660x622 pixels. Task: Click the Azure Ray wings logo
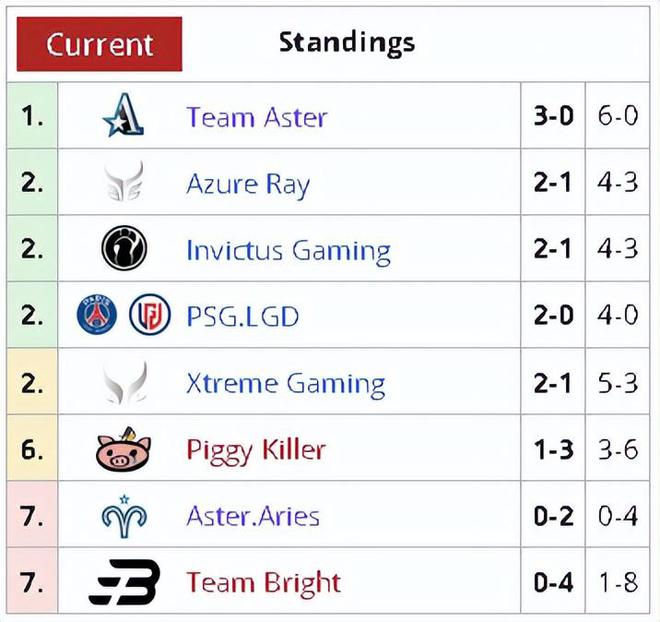(x=124, y=182)
